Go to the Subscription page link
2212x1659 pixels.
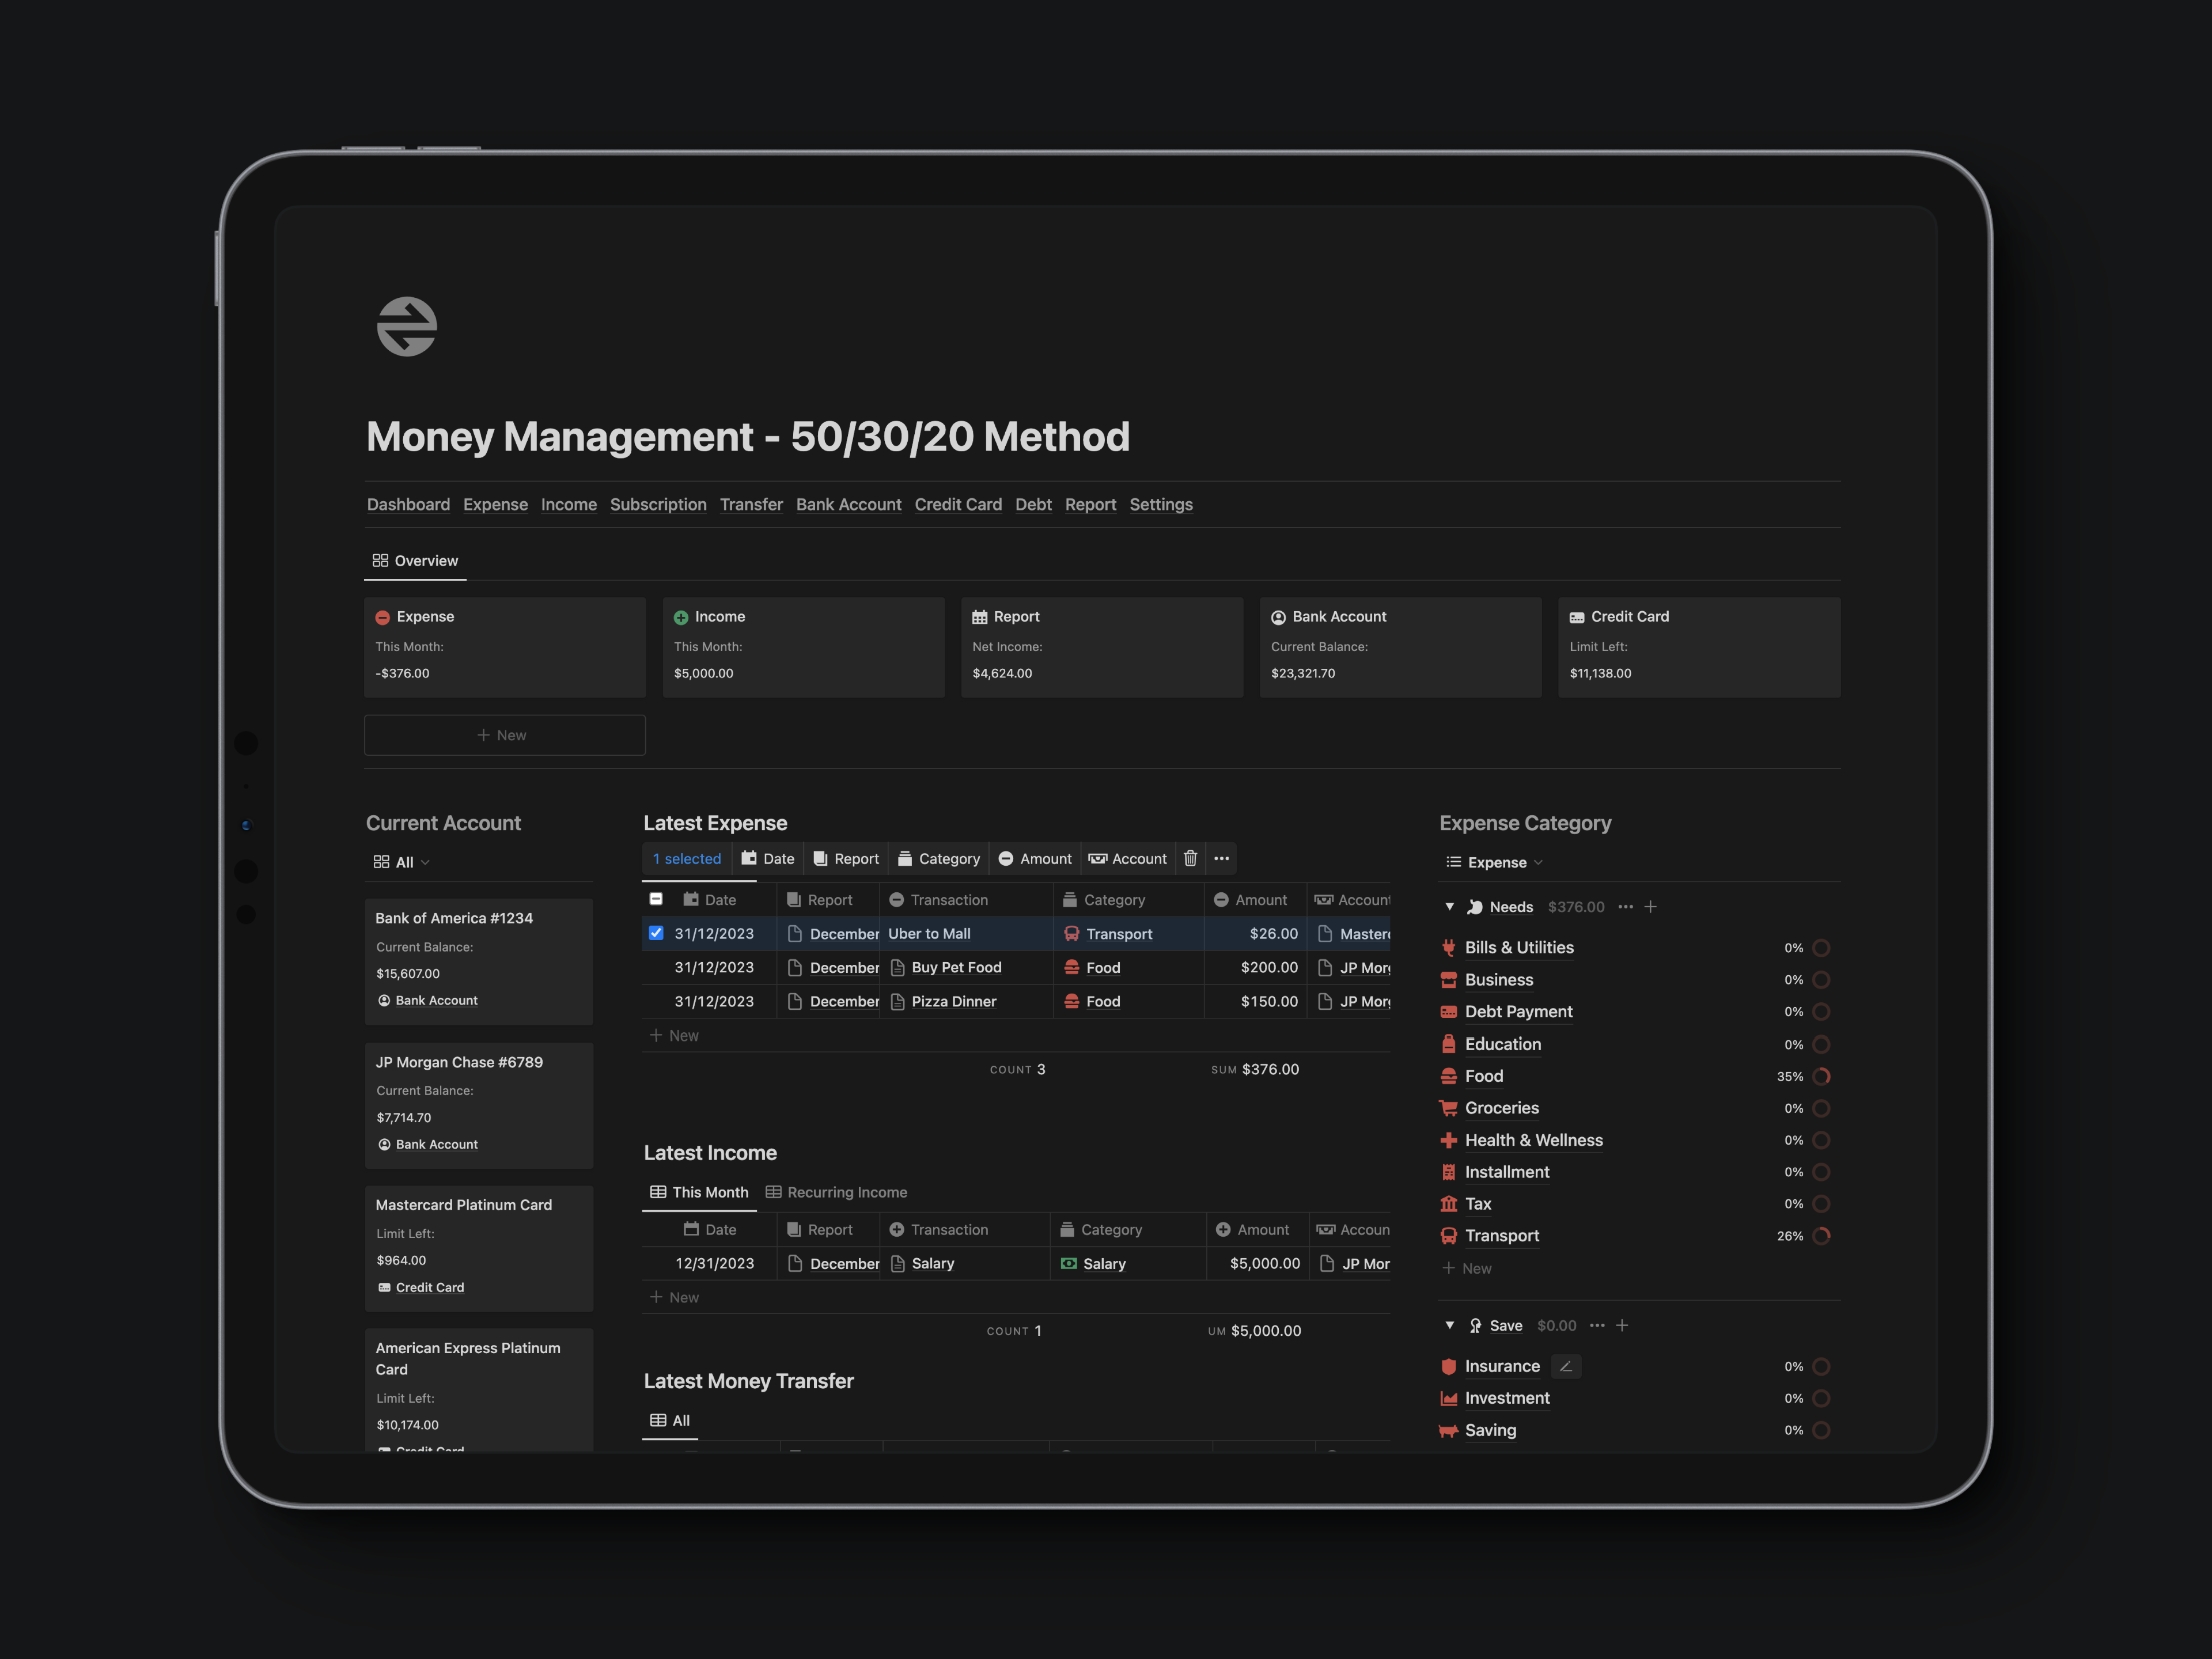(658, 504)
